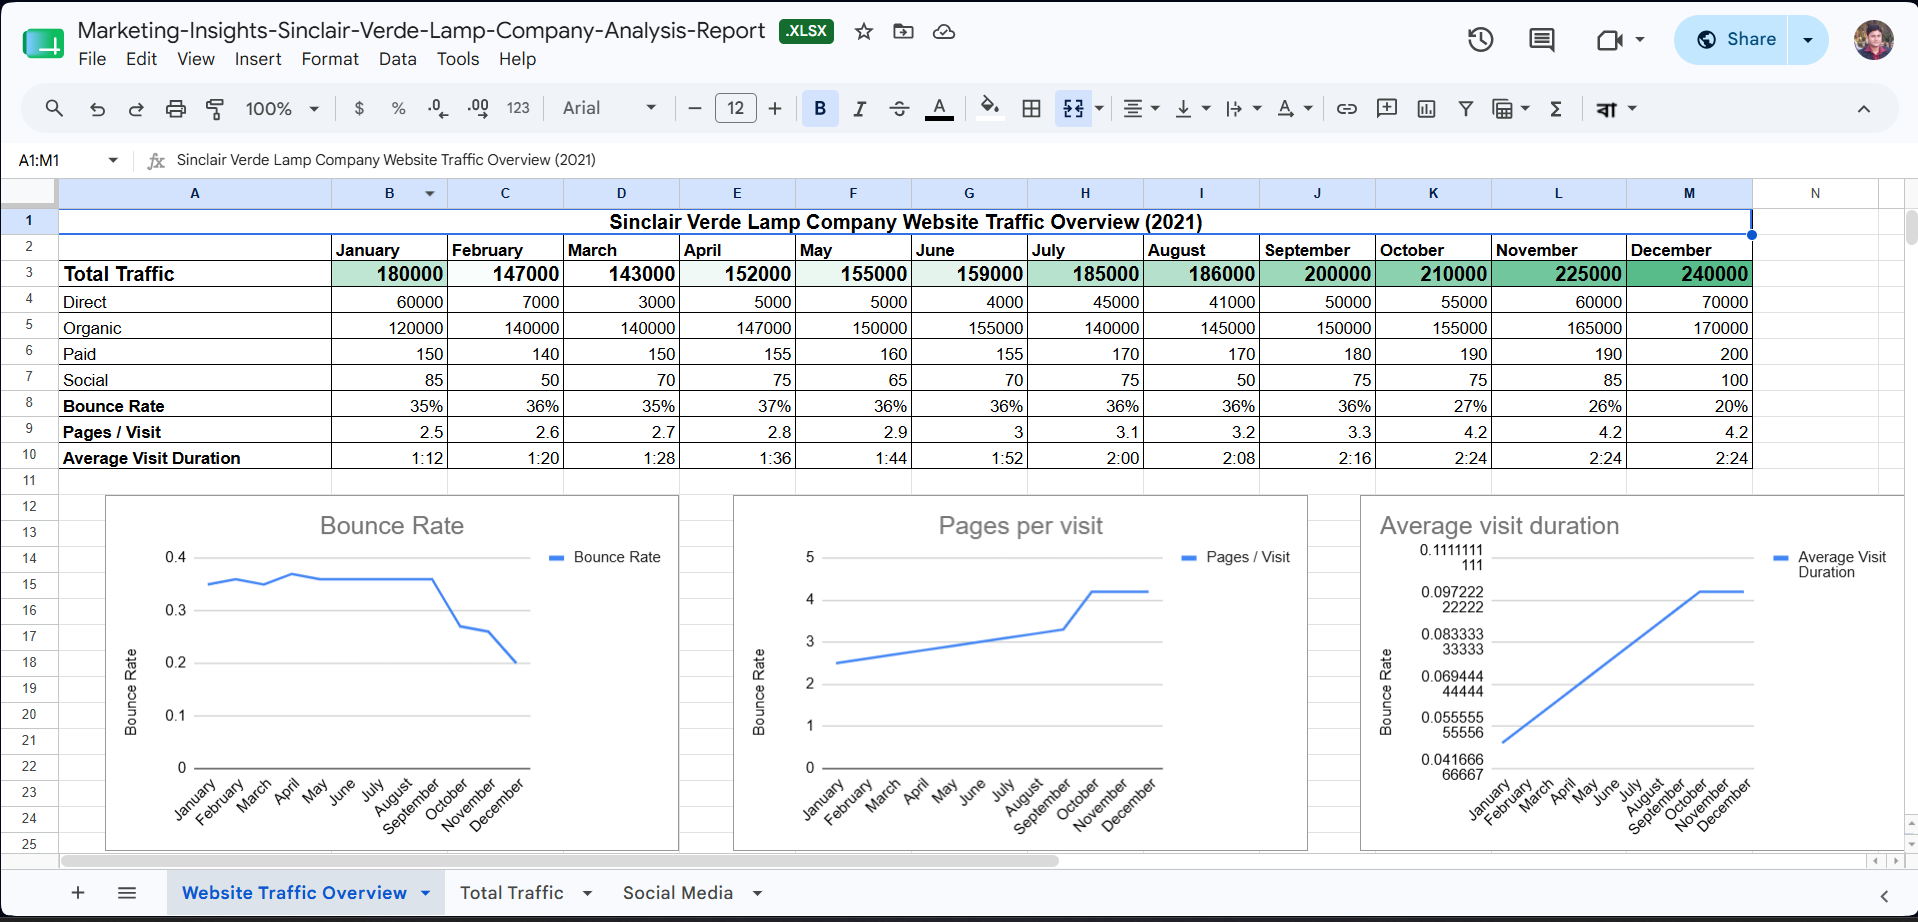Open the Edit menu
This screenshot has height=922, width=1918.
coord(141,59)
